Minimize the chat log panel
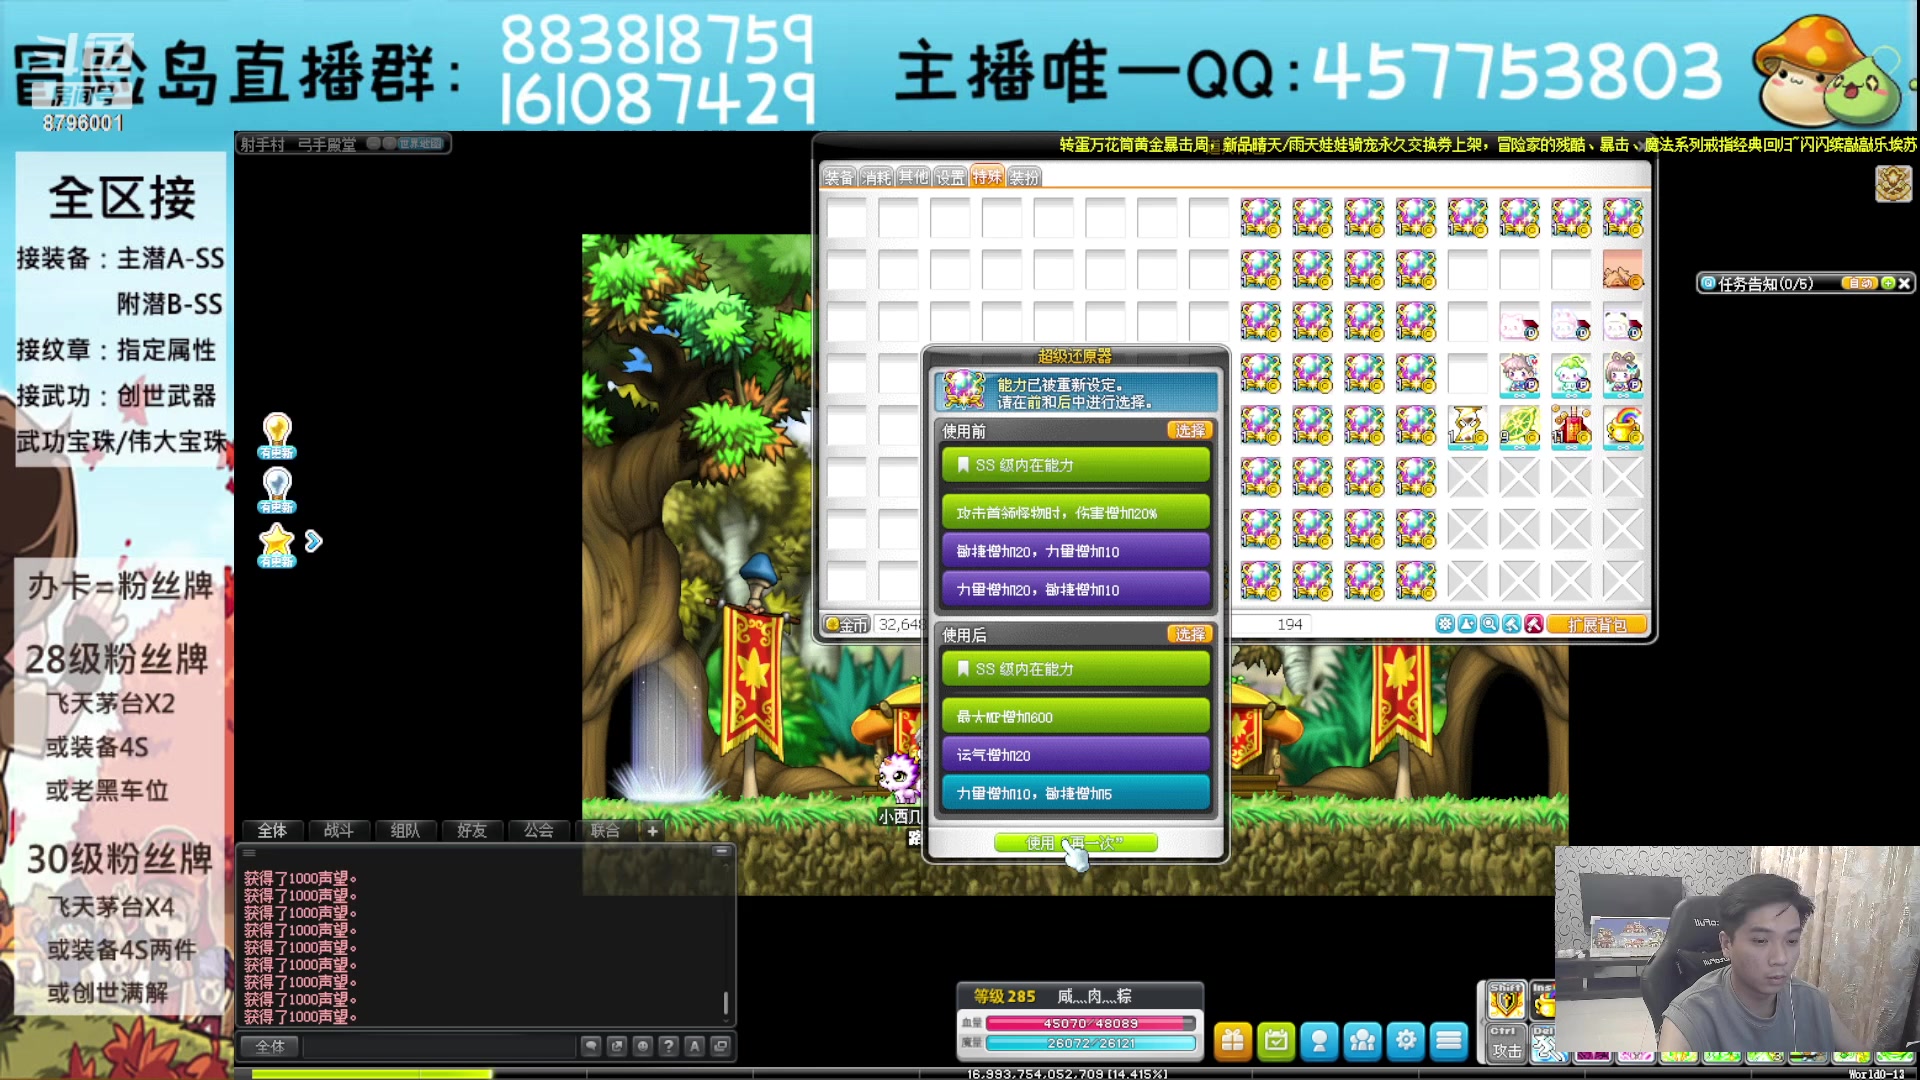The height and width of the screenshot is (1080, 1920). [720, 851]
